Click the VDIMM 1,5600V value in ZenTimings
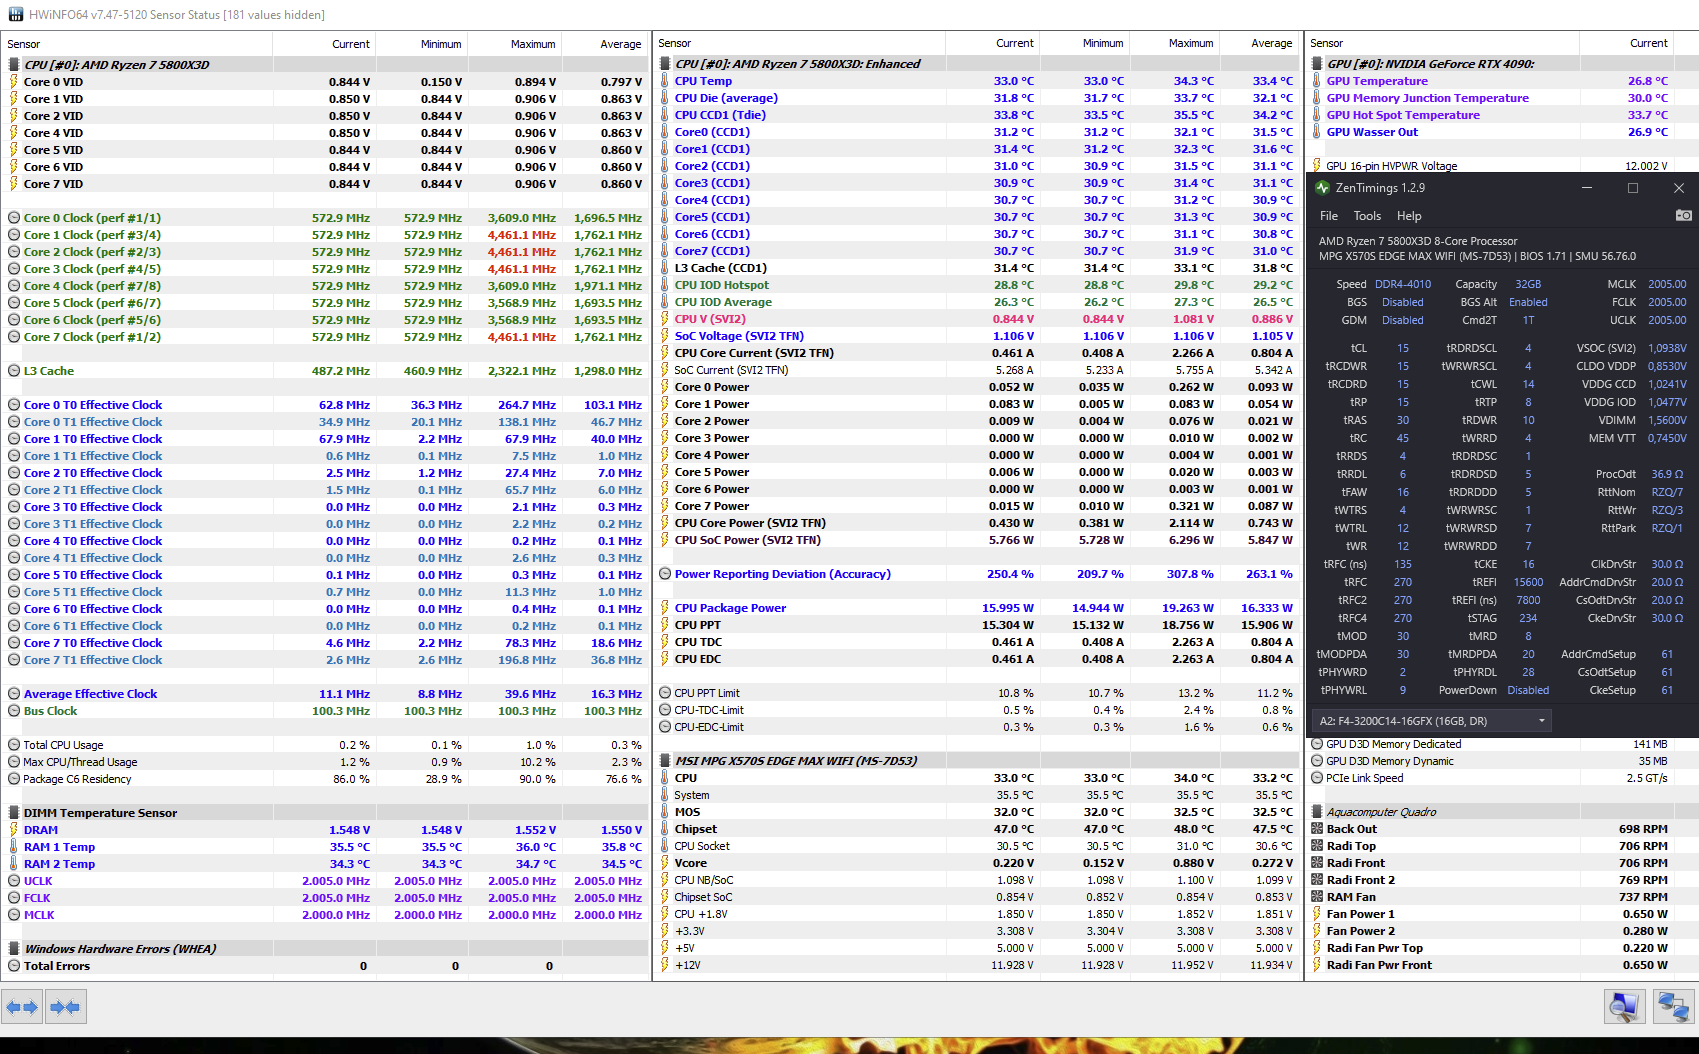1699x1054 pixels. click(1667, 420)
